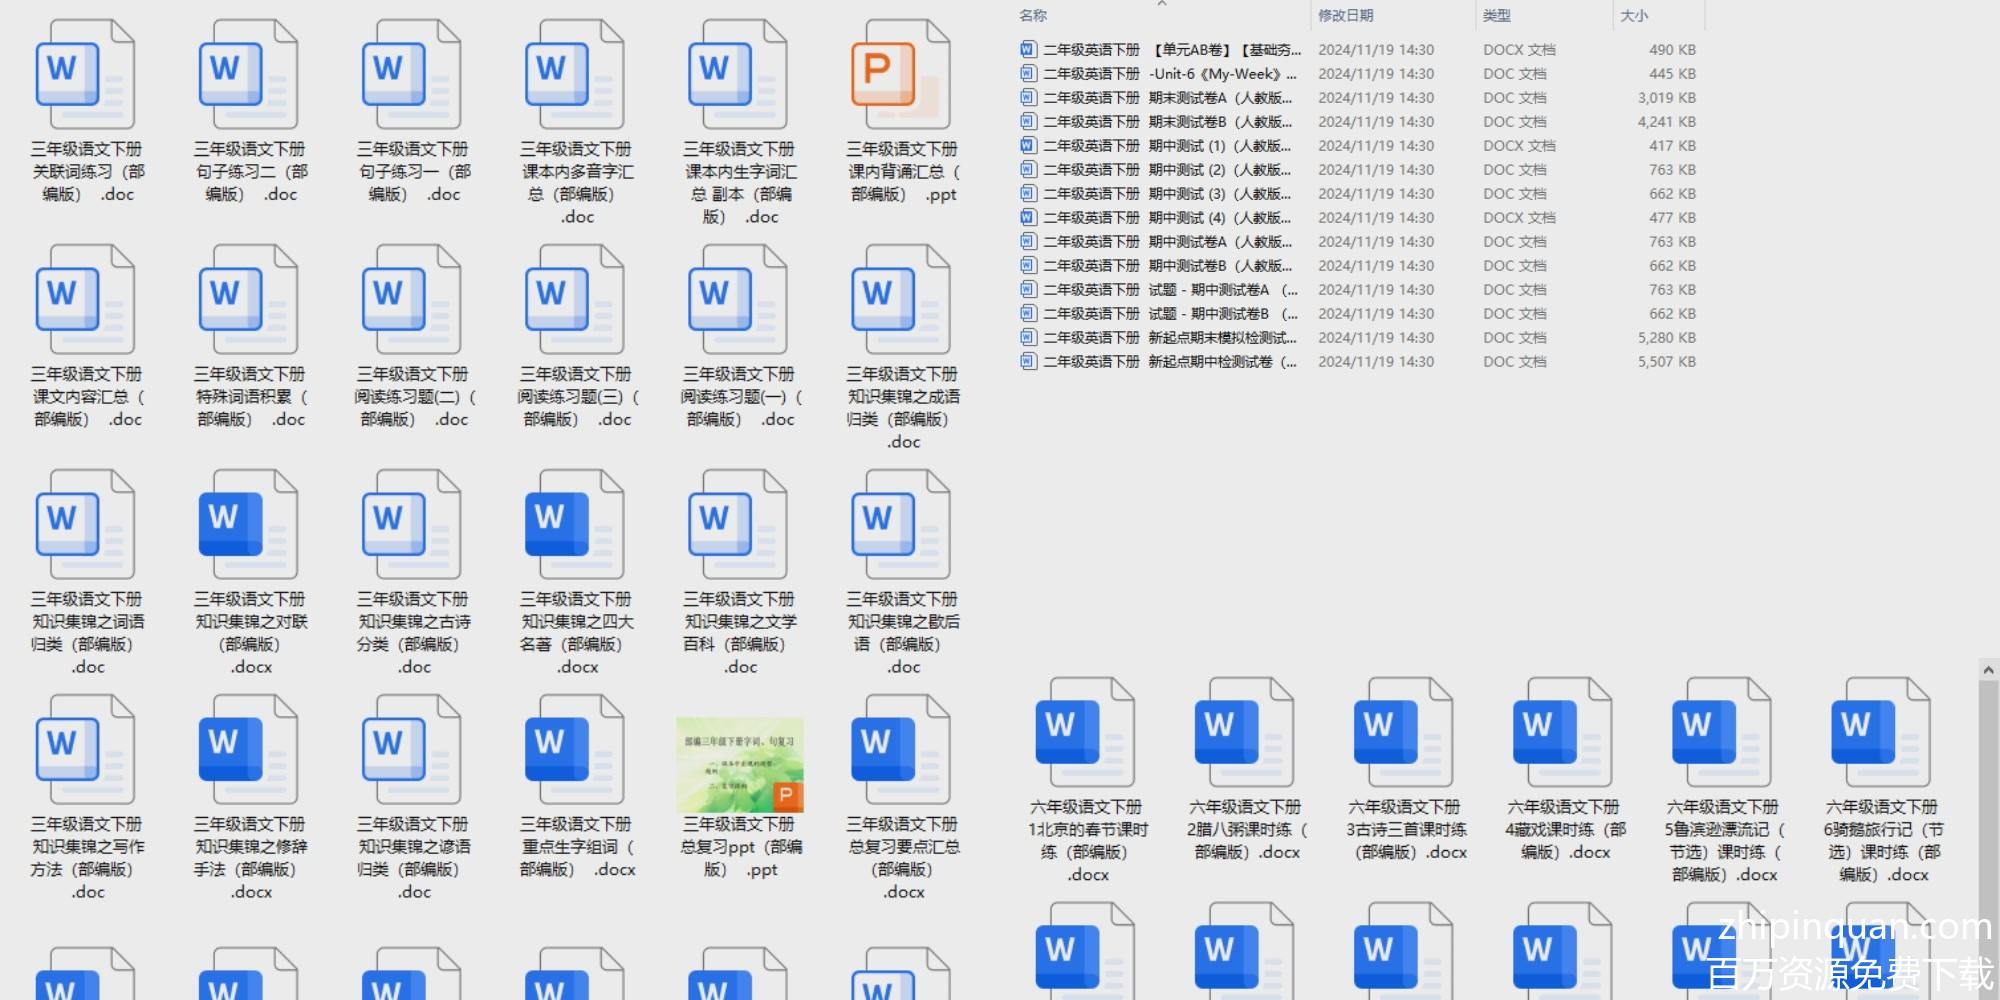Viewport: 2000px width, 1000px height.
Task: Open the 1北京的春节课时练 .docx file icon
Action: click(x=1084, y=733)
